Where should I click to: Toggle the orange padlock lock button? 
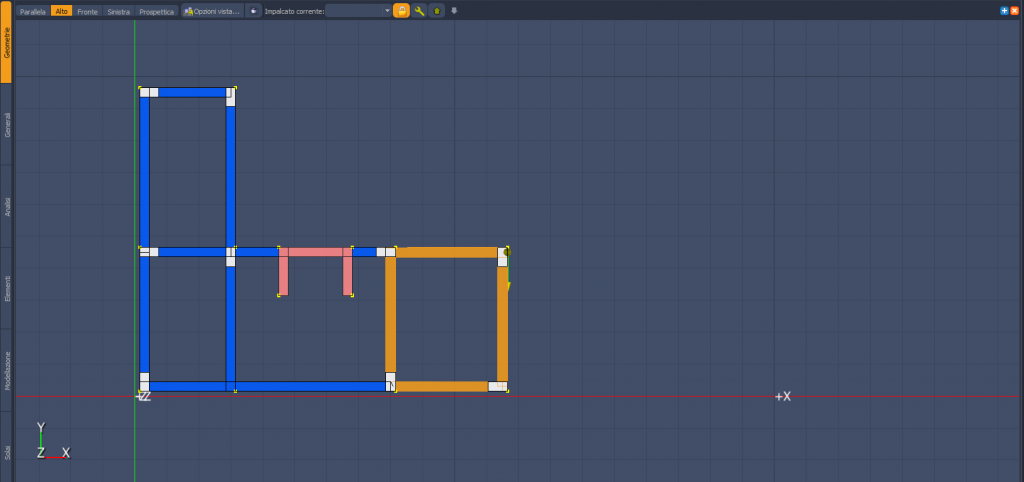(401, 11)
